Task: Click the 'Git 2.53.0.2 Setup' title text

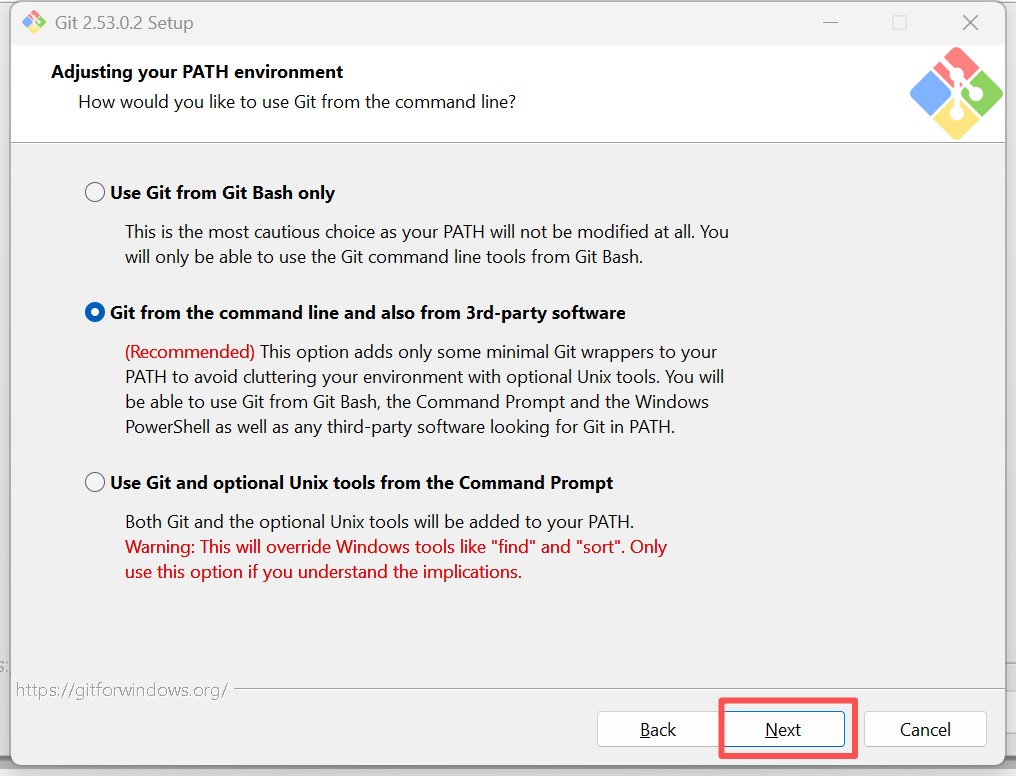Action: click(x=124, y=23)
